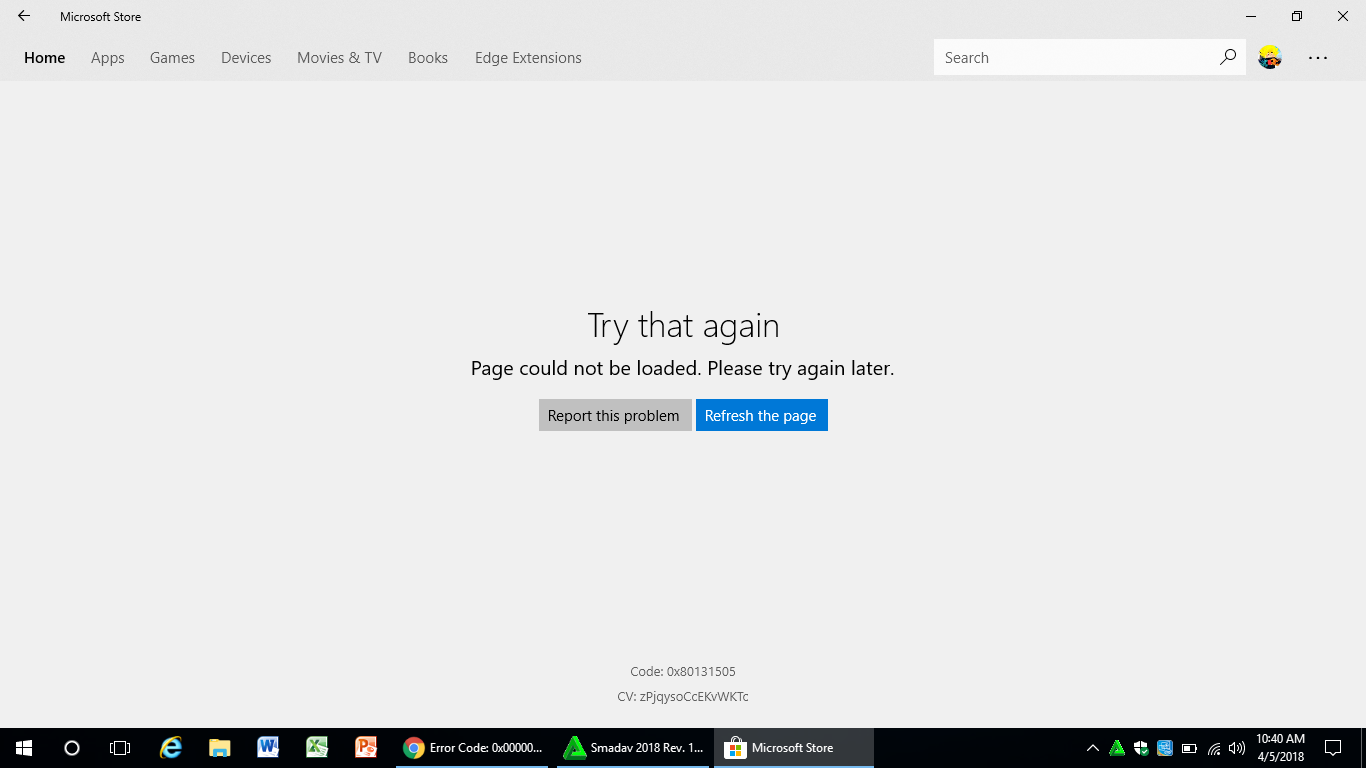Go to Movies & TV tab
This screenshot has width=1366, height=768.
[x=339, y=58]
